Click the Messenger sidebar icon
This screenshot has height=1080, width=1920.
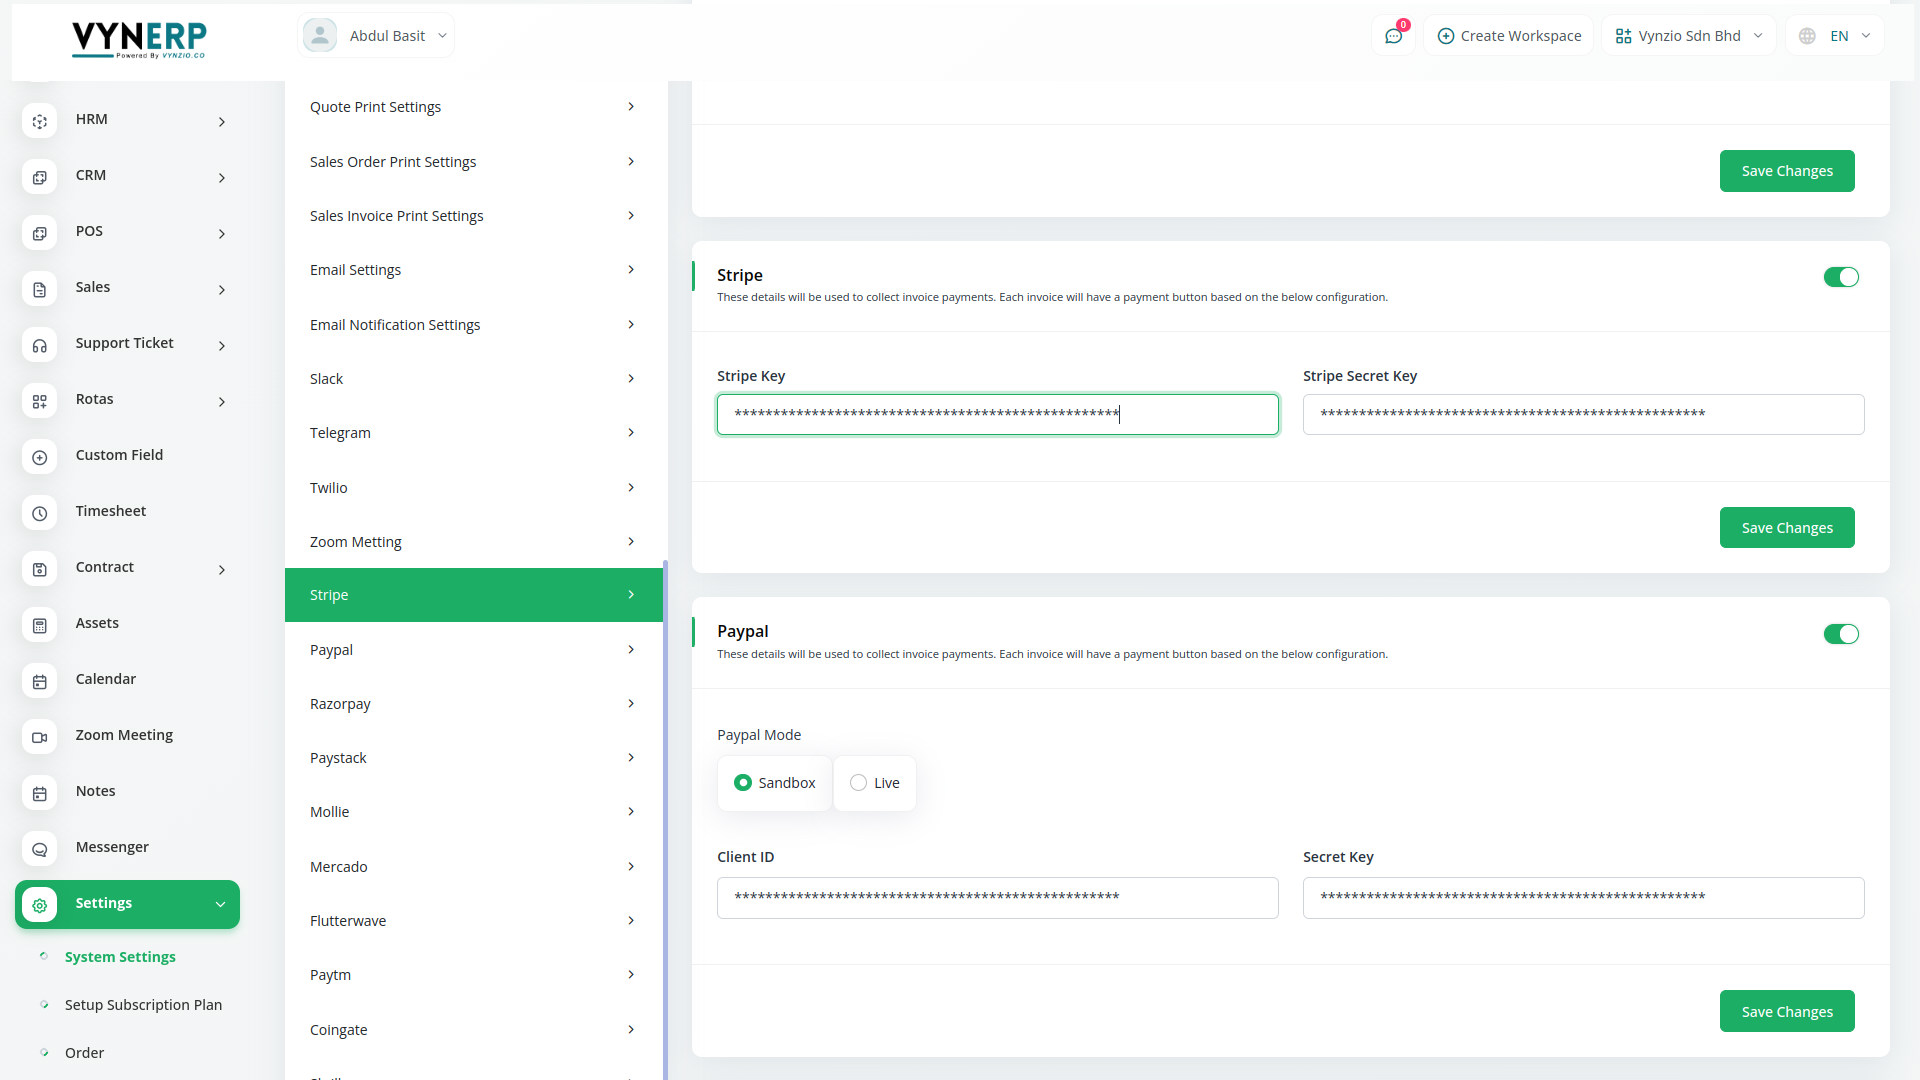(40, 849)
